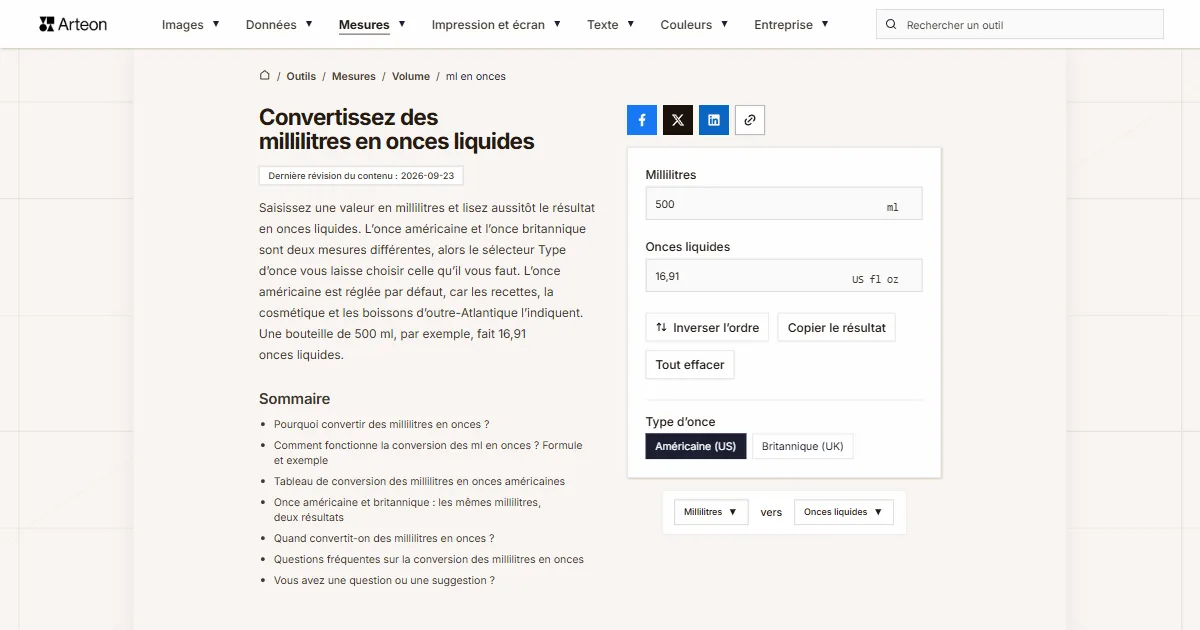Go to home via breadcrumb house icon
Viewport: 1200px width, 630px height.
[265, 75]
